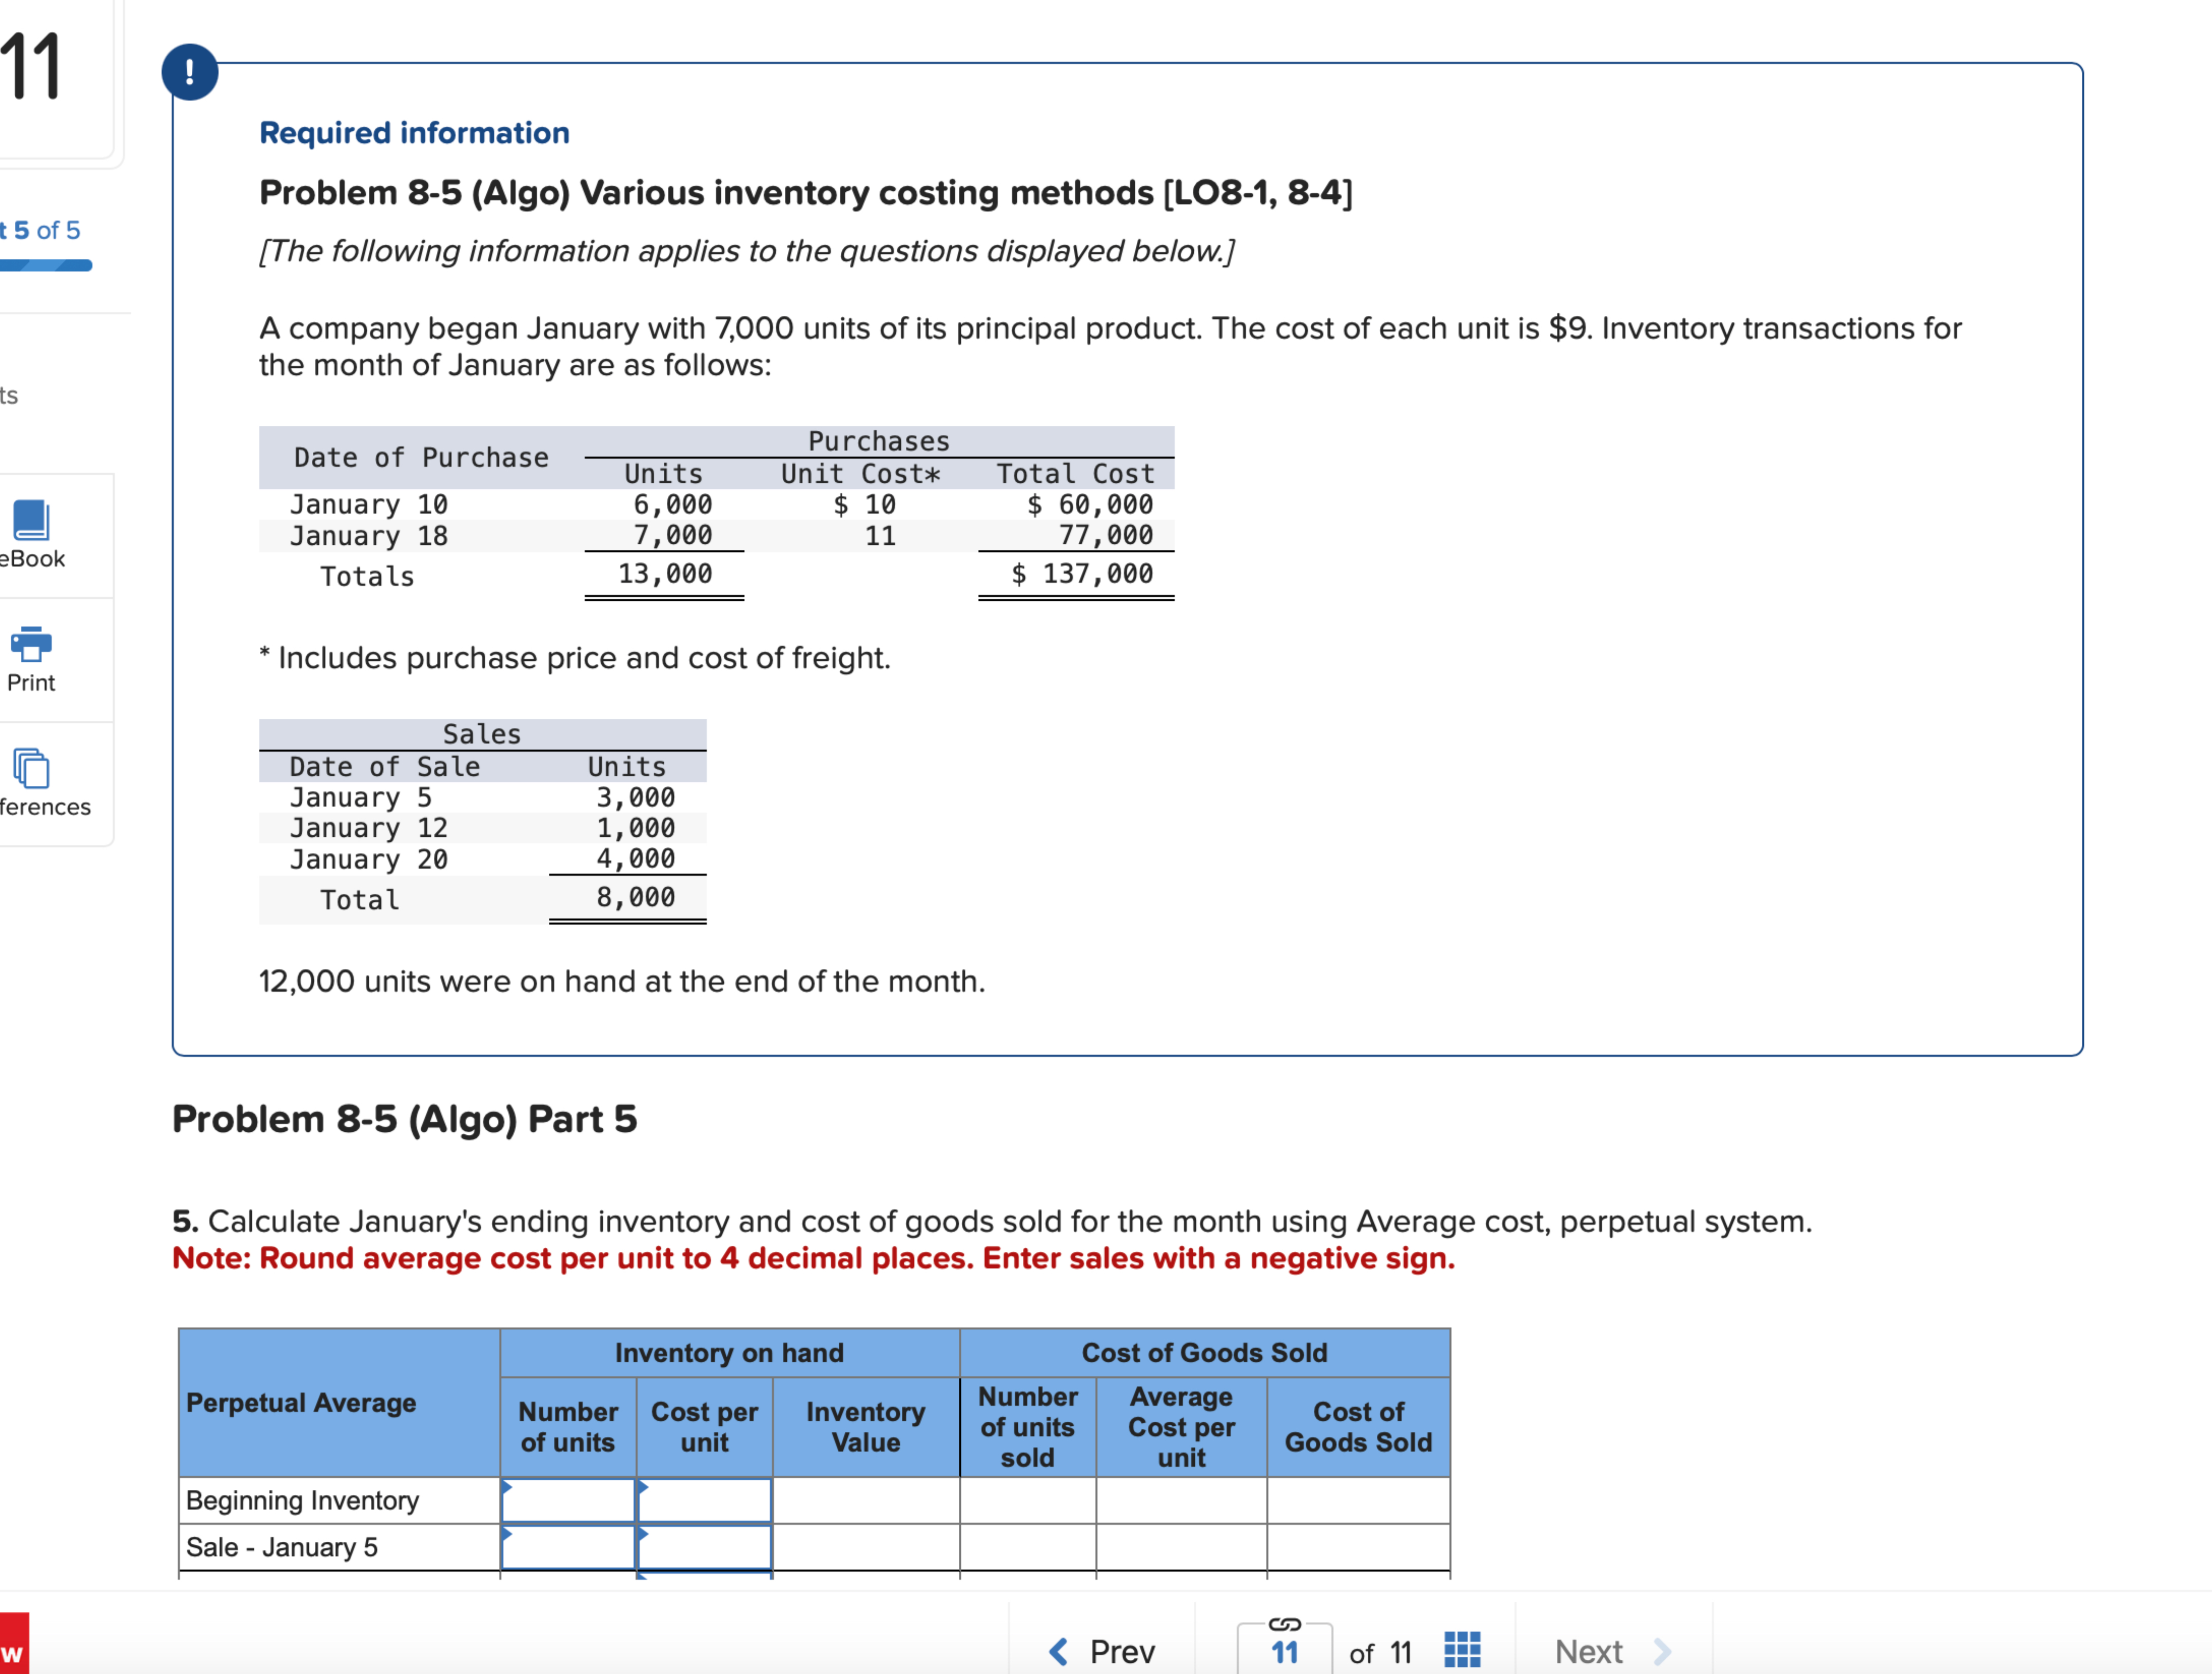Open the question overview grid icon
Screen dimensions: 2212x1674
point(1462,1650)
